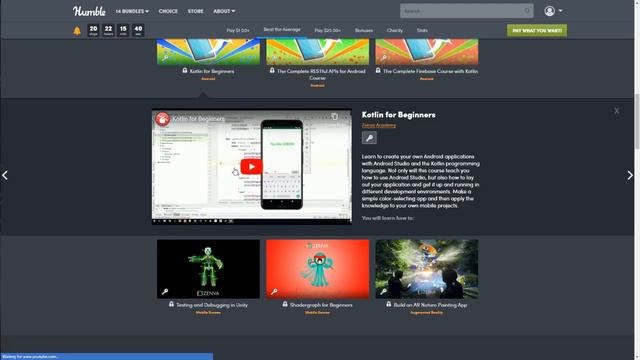Switch to Bonuses tab

364,30
